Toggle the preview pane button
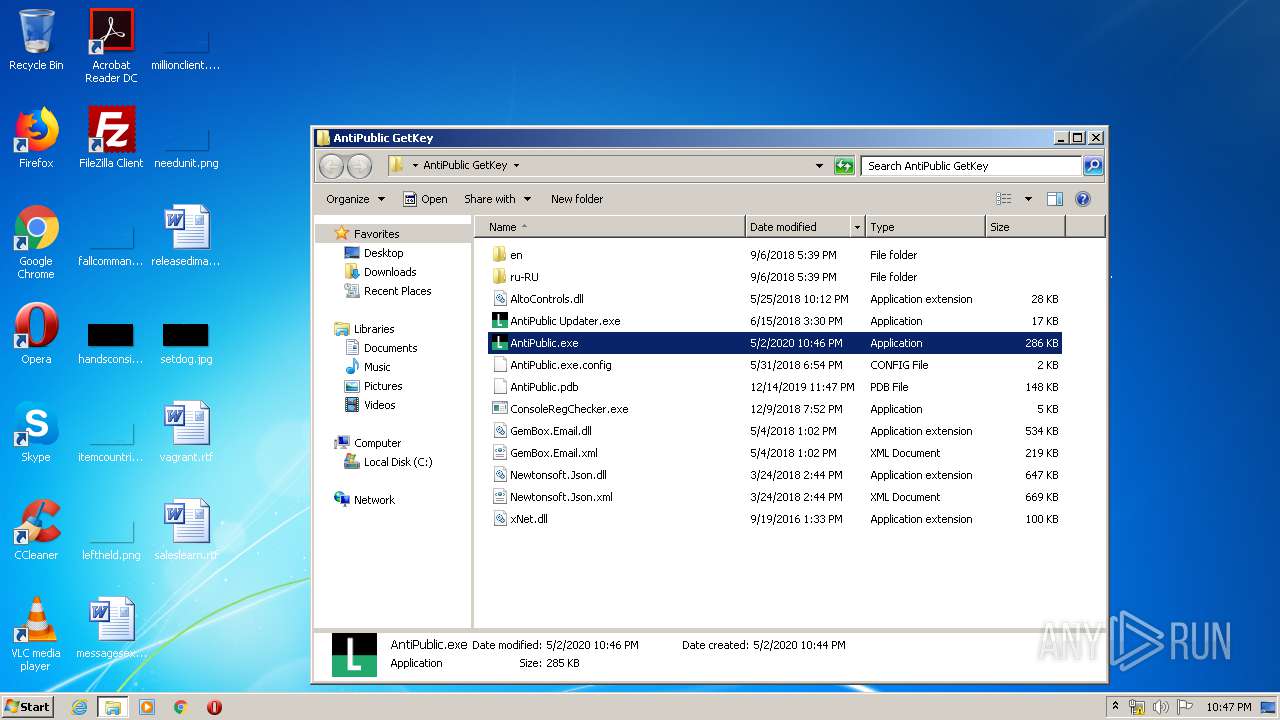The image size is (1280, 720). 1055,199
